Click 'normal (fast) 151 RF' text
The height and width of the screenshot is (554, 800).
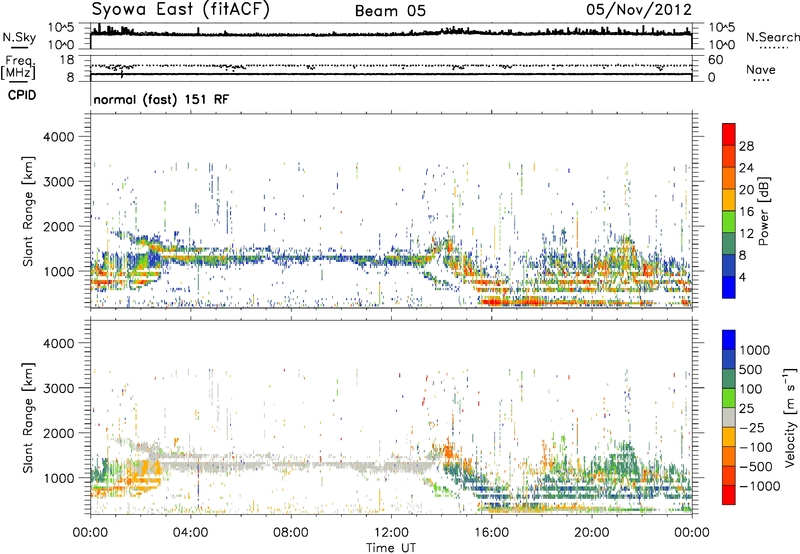point(161,99)
